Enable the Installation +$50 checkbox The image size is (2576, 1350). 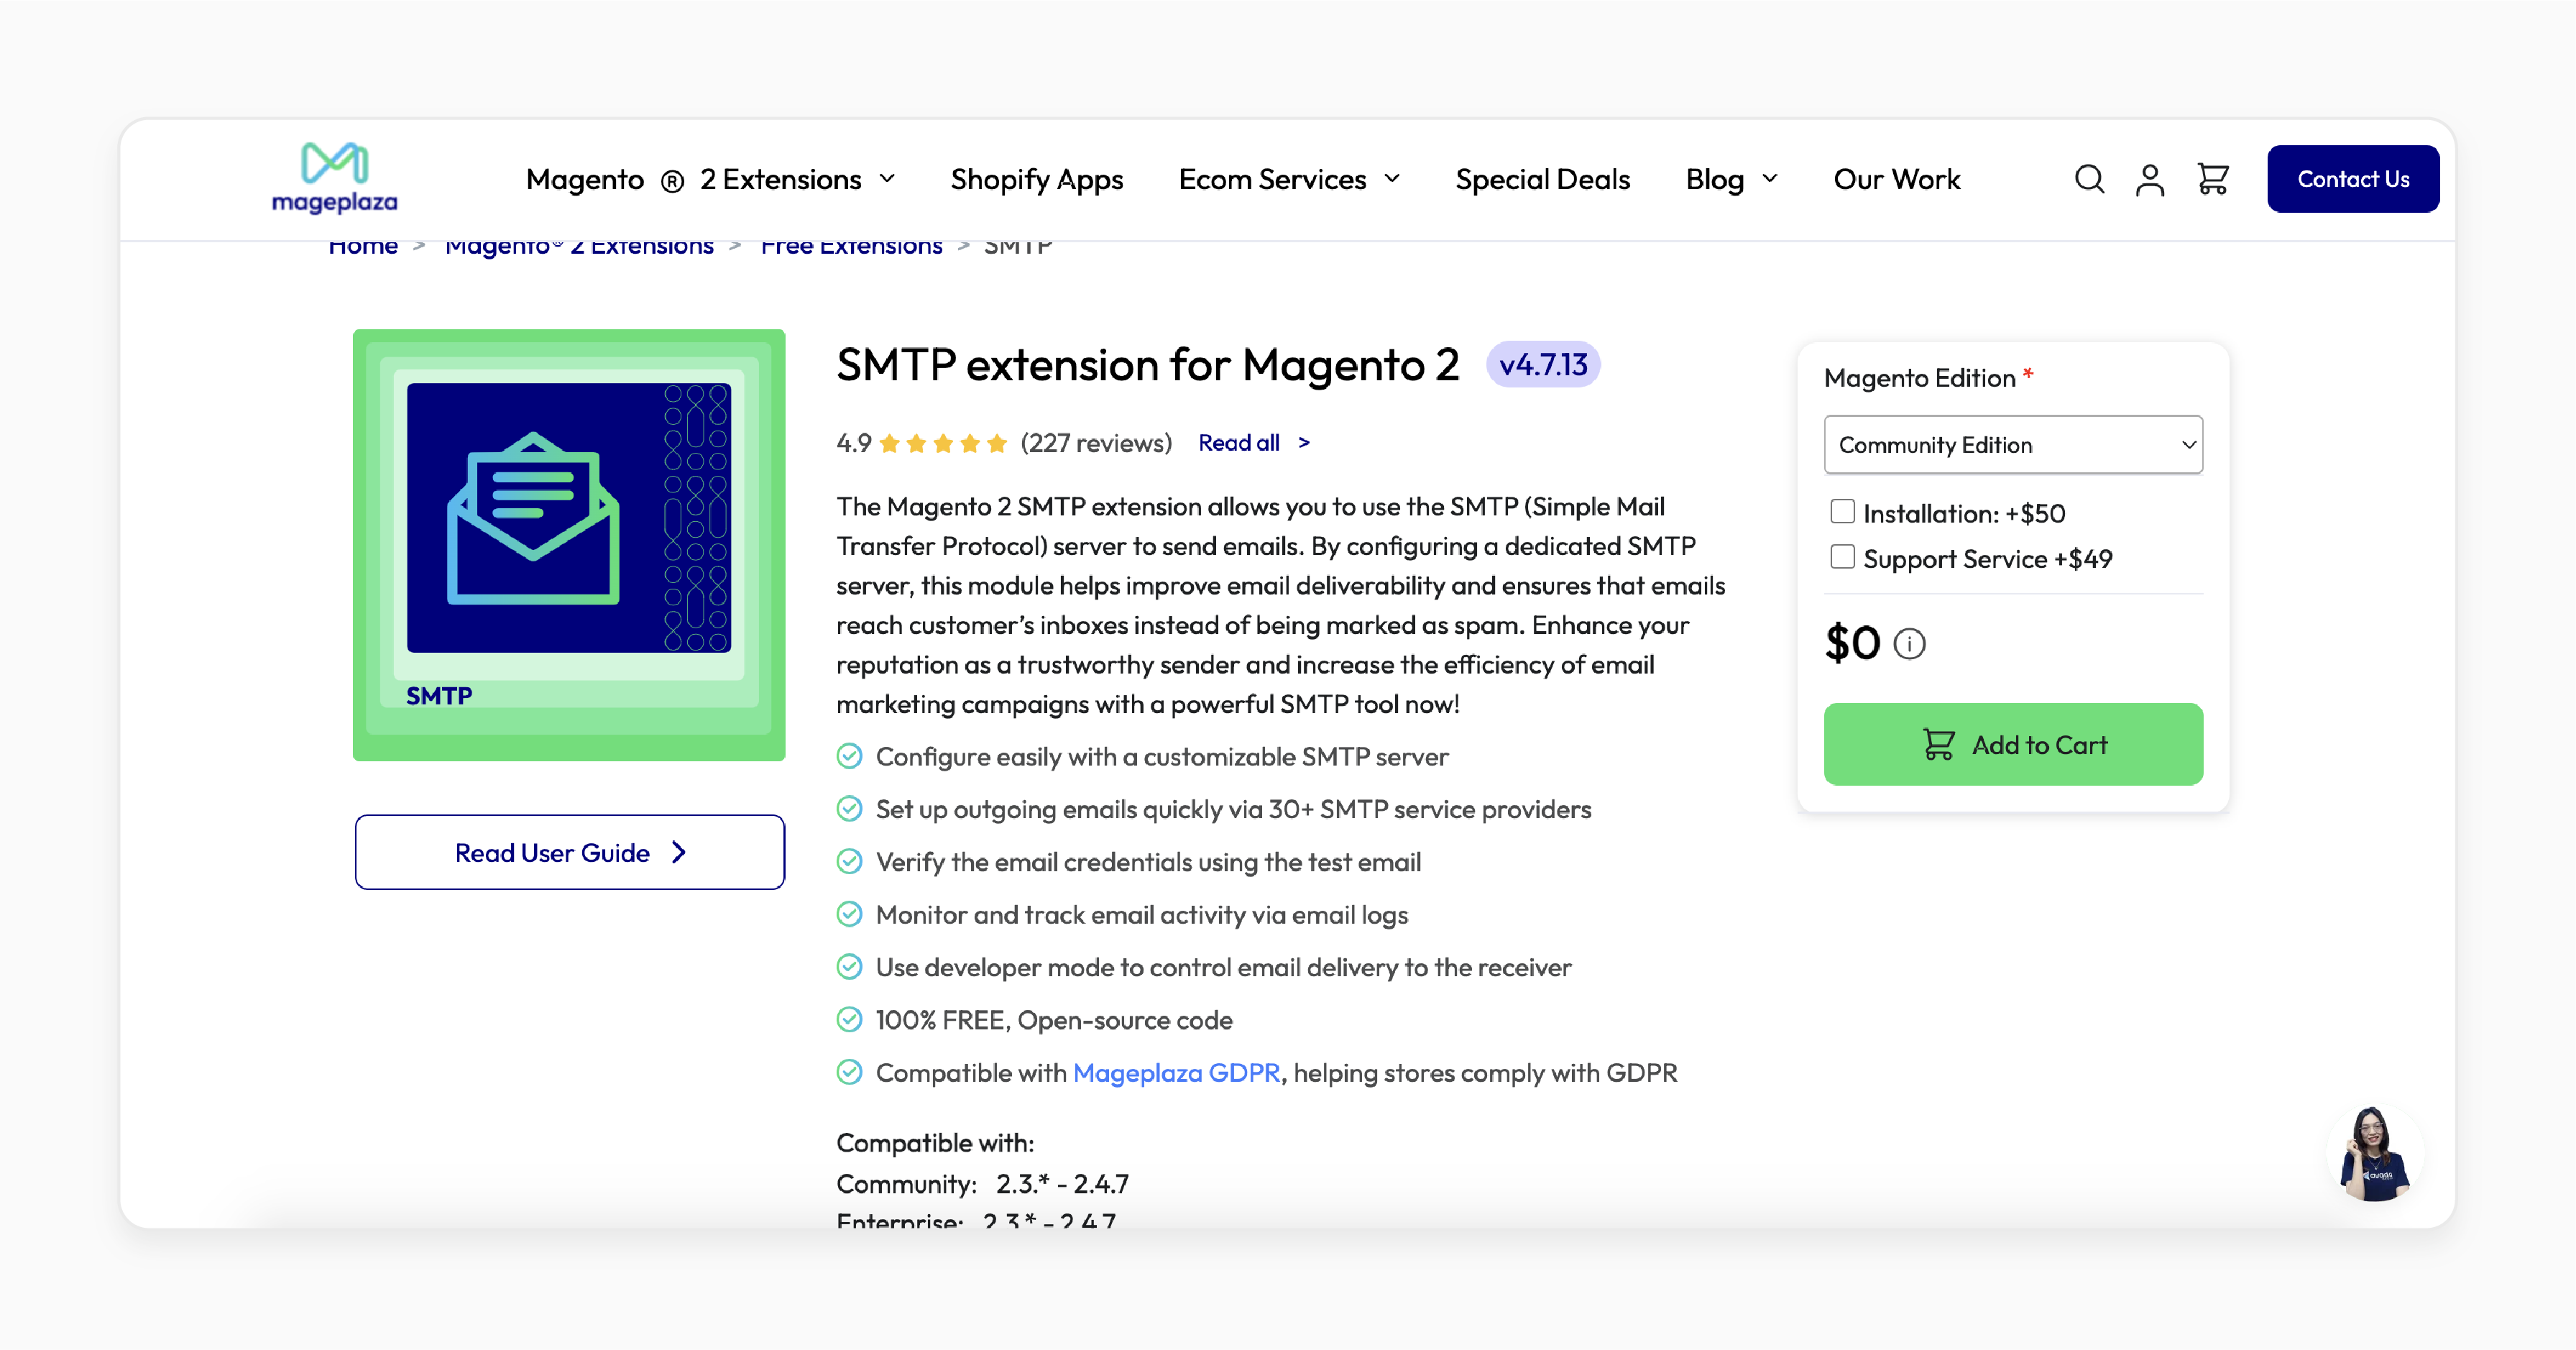(x=1842, y=511)
